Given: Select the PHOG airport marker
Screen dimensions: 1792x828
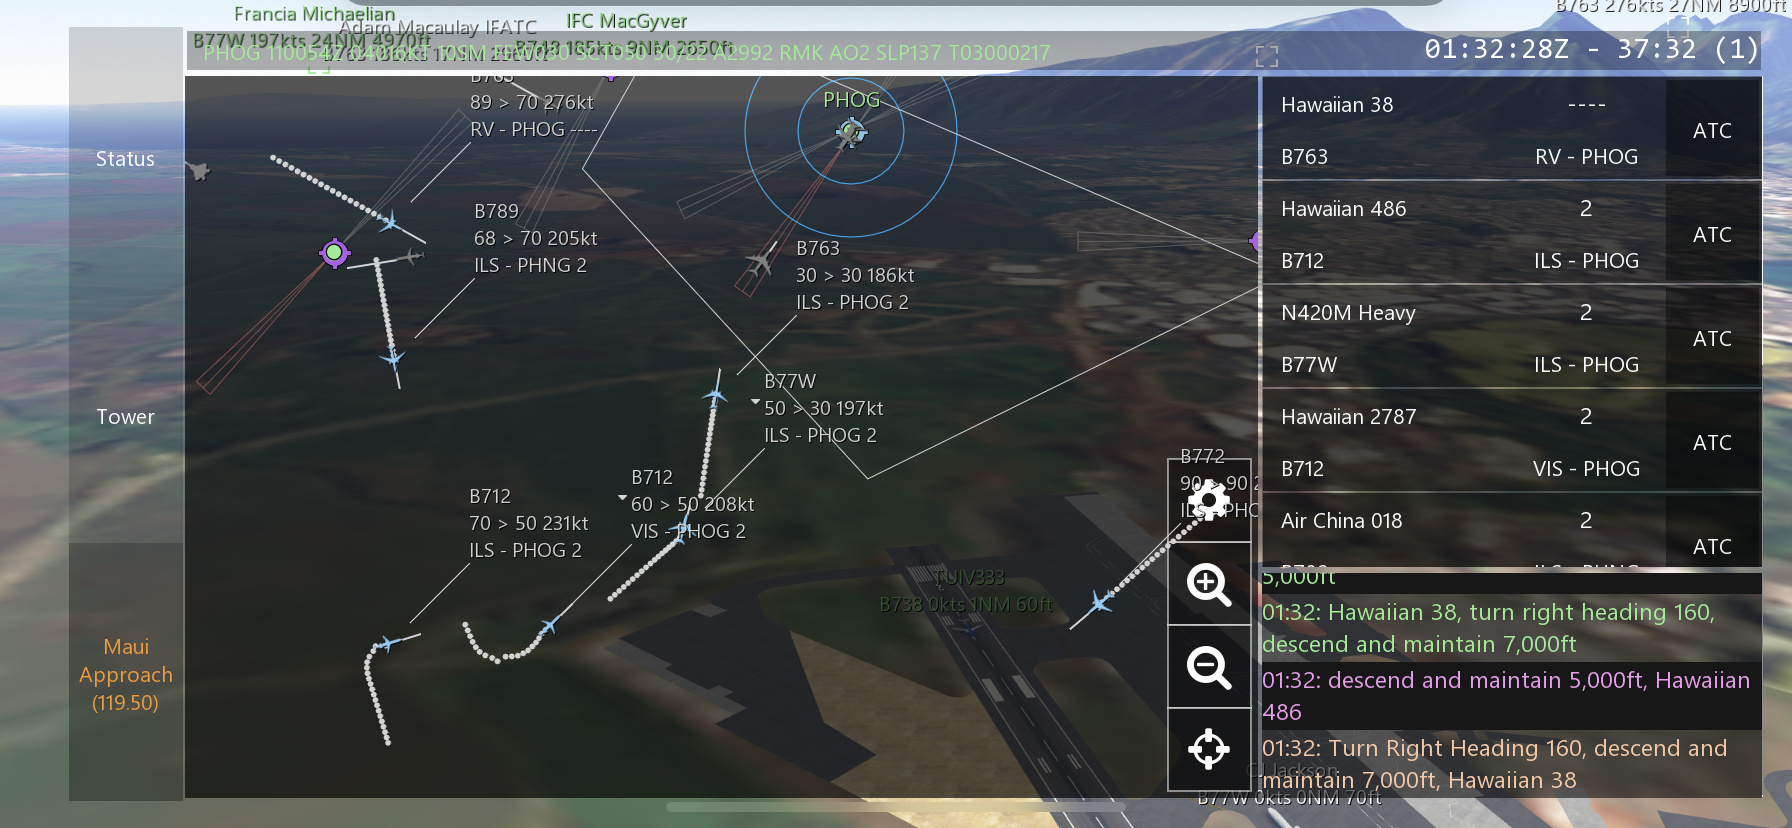Looking at the screenshot, I should pos(851,131).
